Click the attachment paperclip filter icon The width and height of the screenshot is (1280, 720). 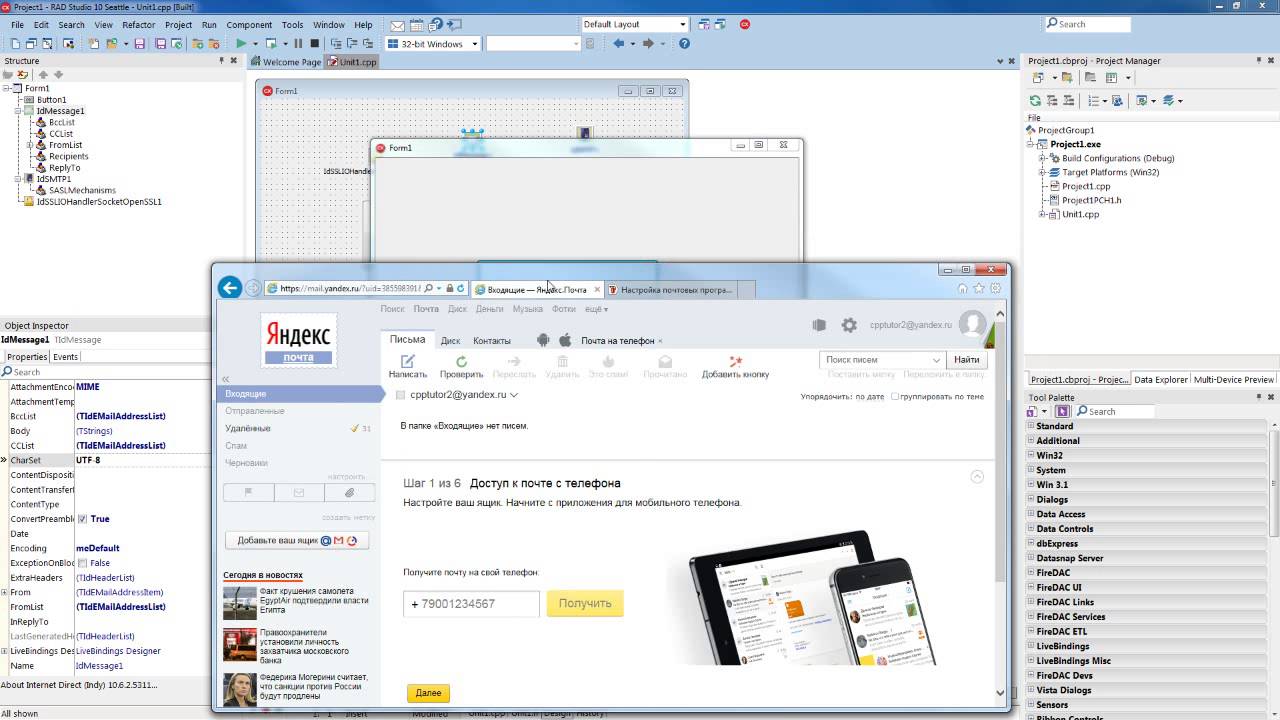click(x=349, y=492)
